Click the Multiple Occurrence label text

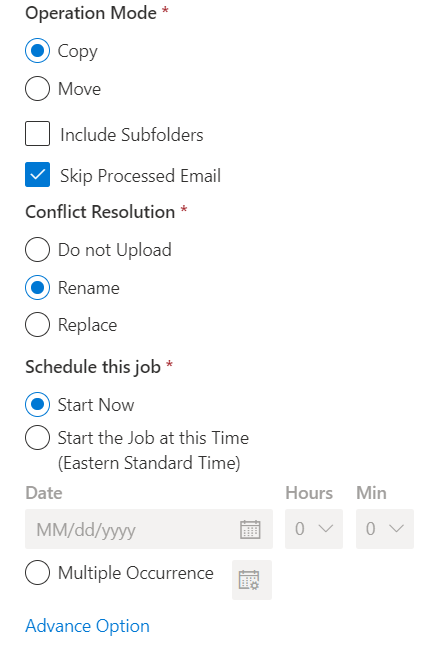point(136,573)
